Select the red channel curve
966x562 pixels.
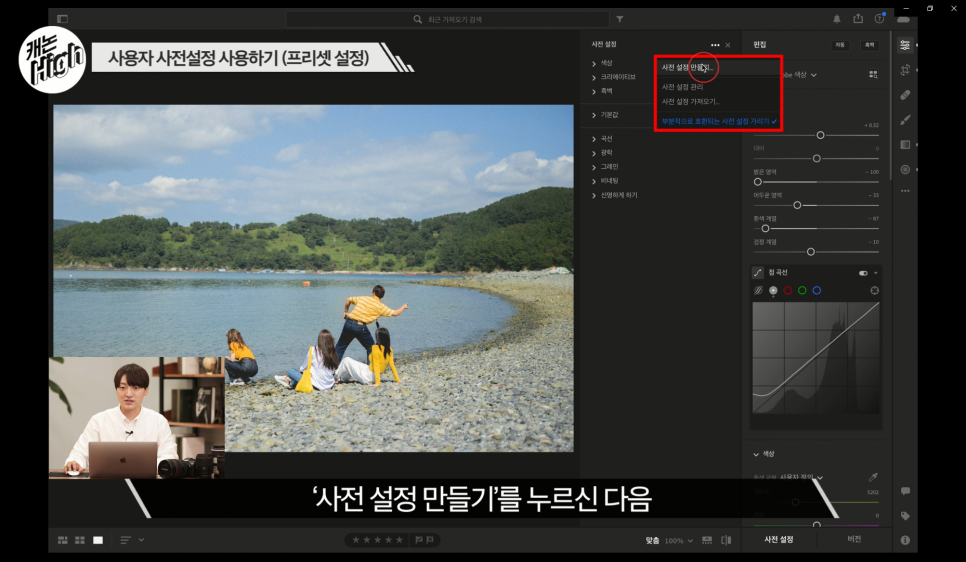788,290
